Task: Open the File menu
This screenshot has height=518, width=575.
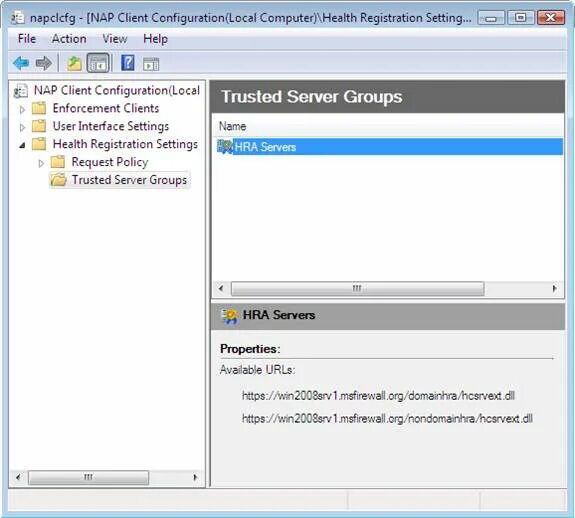Action: pos(27,39)
